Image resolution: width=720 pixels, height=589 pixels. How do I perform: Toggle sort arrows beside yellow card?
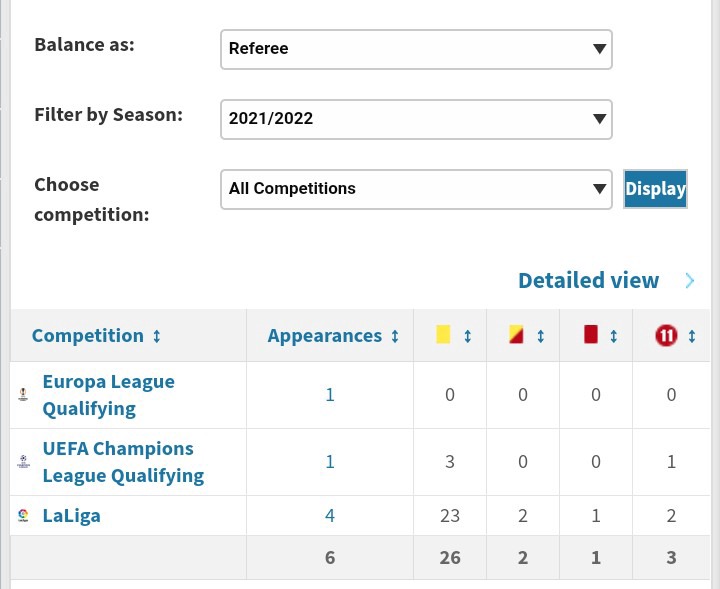(x=467, y=336)
